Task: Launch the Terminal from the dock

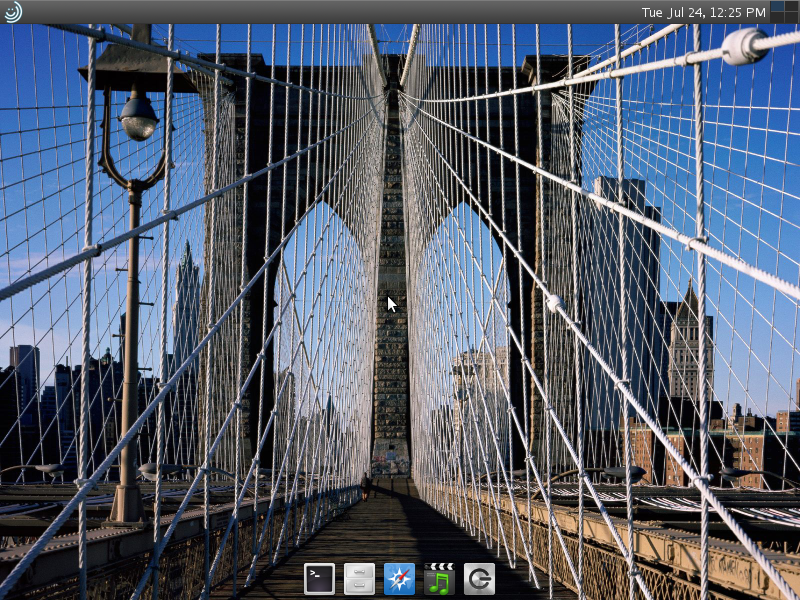Action: [319, 579]
